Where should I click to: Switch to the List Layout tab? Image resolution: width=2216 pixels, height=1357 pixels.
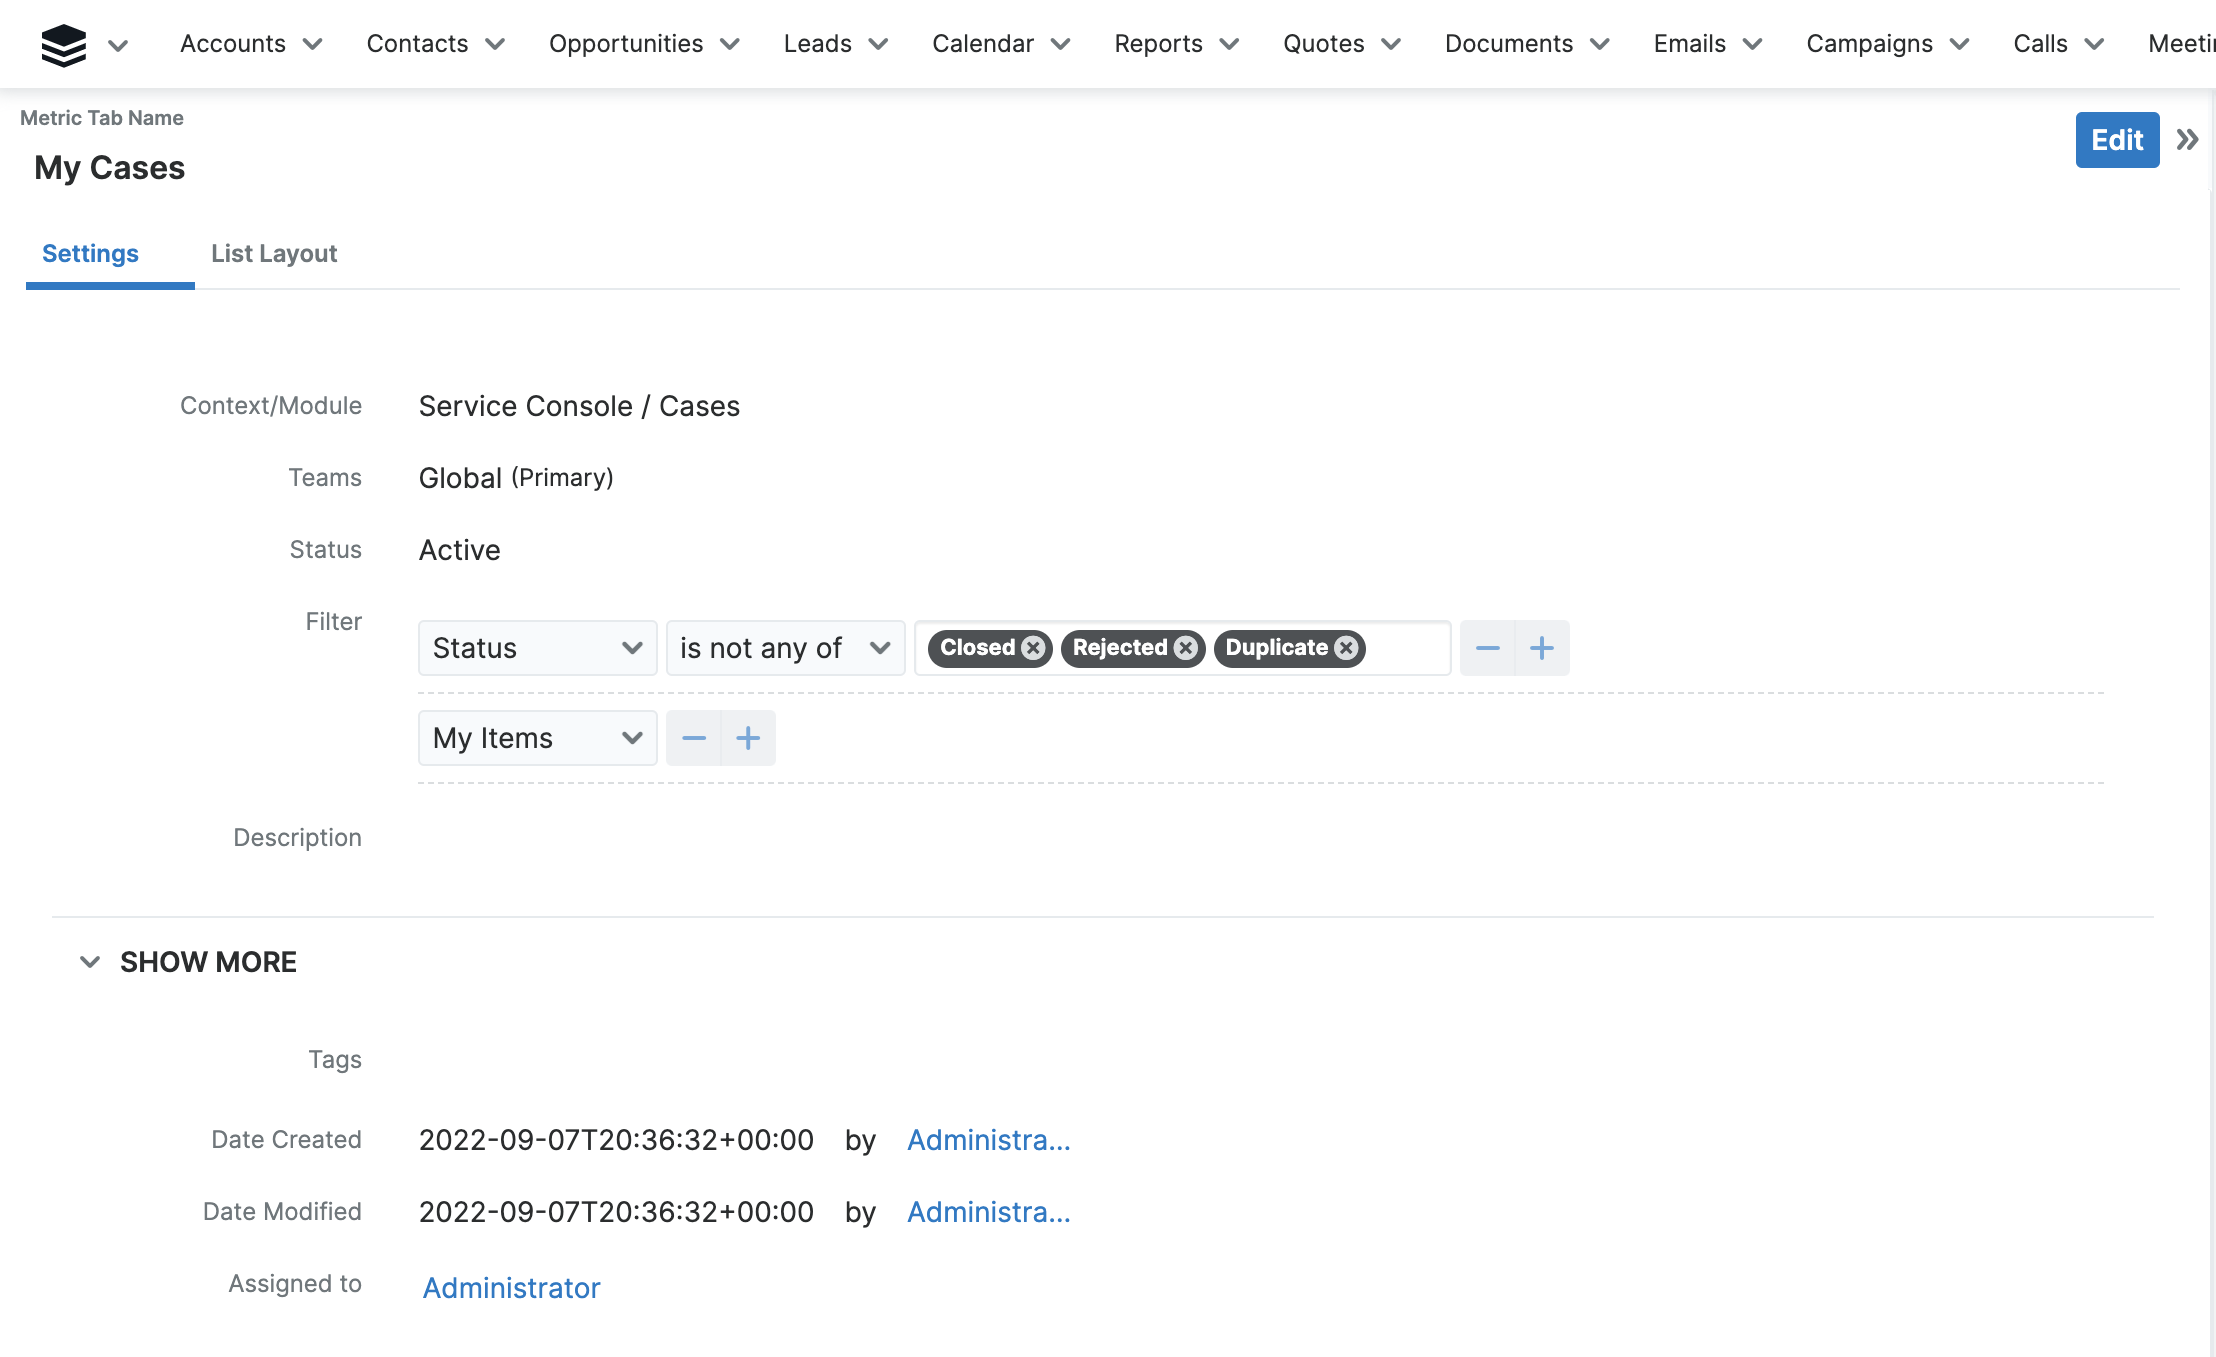tap(274, 254)
